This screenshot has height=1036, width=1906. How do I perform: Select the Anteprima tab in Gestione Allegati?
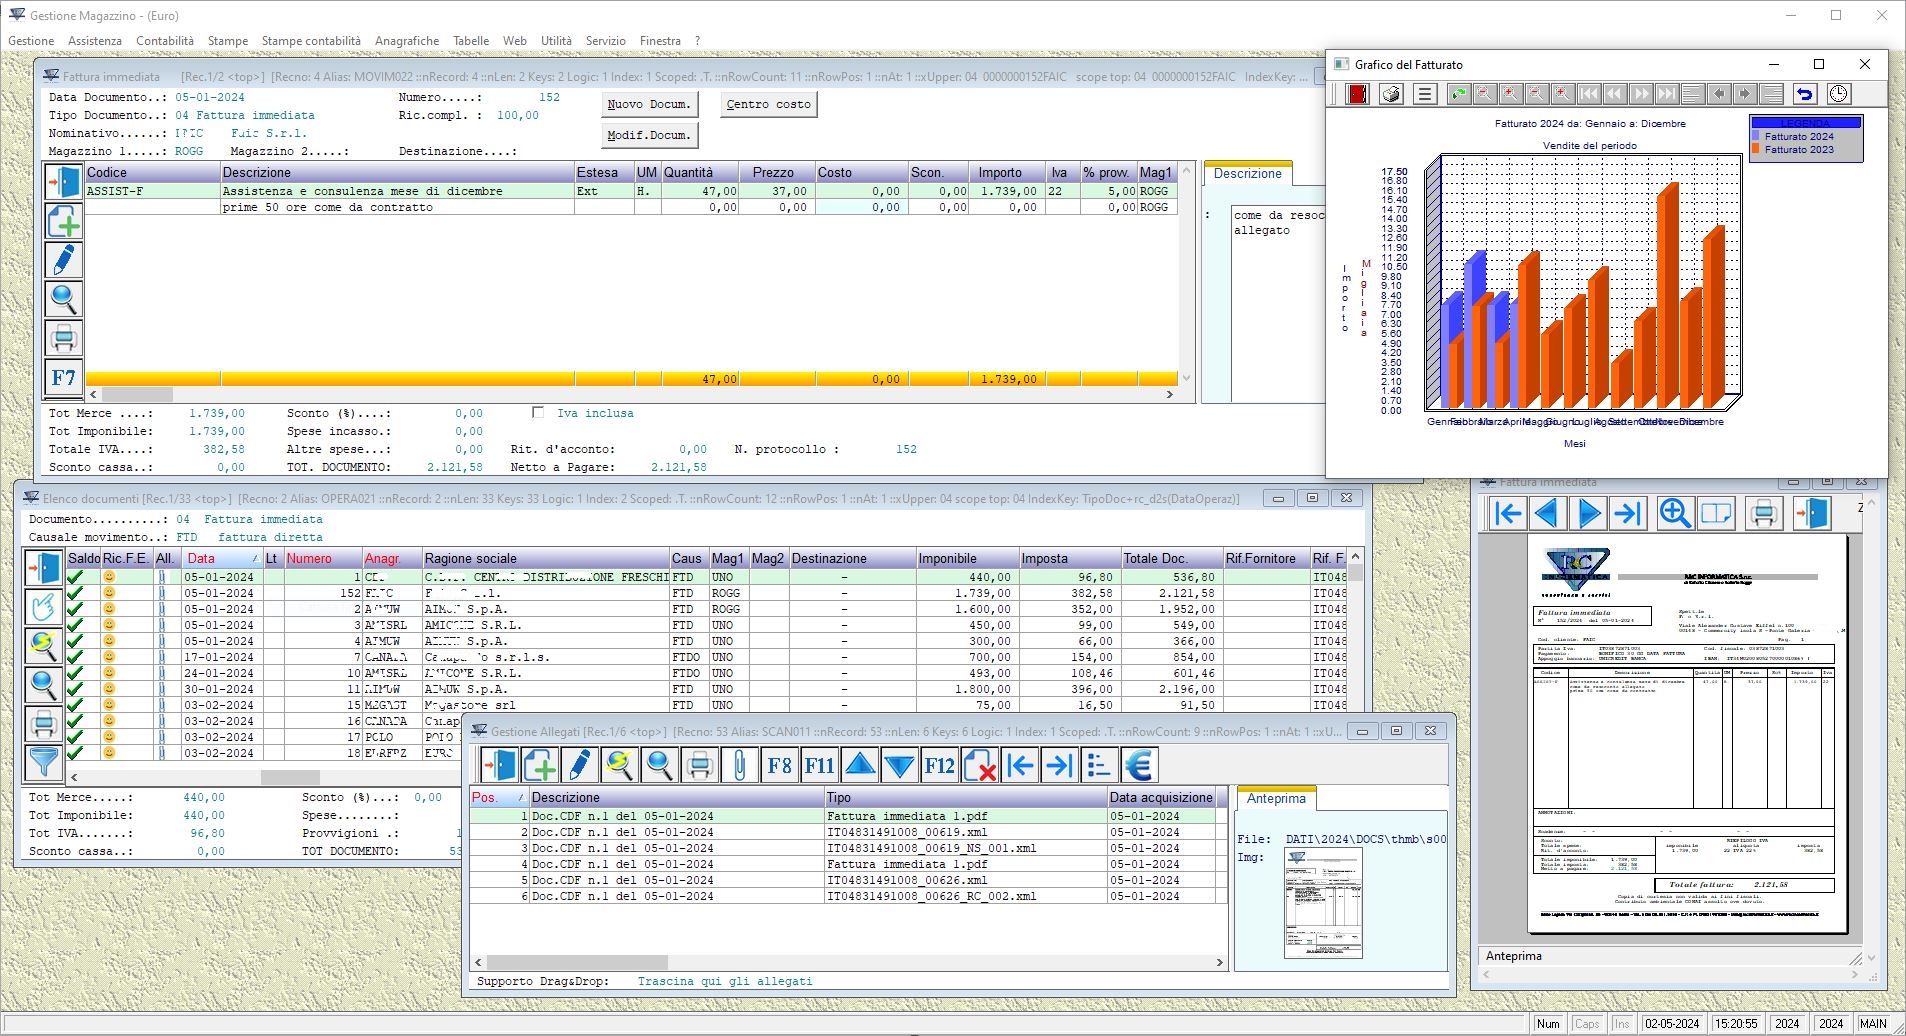tap(1276, 798)
